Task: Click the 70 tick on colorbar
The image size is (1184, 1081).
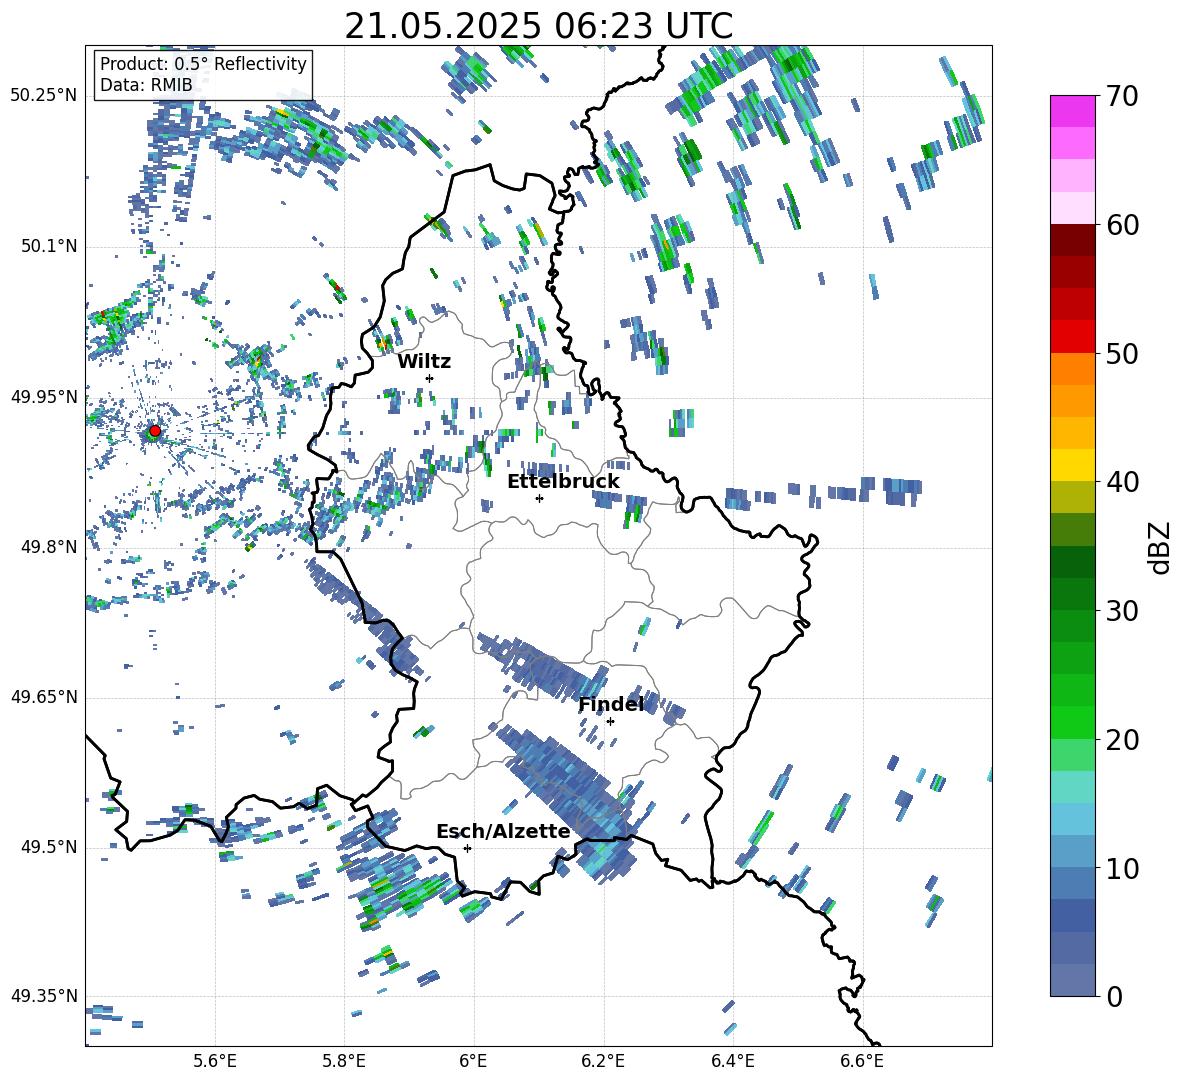Action: (x=1121, y=97)
